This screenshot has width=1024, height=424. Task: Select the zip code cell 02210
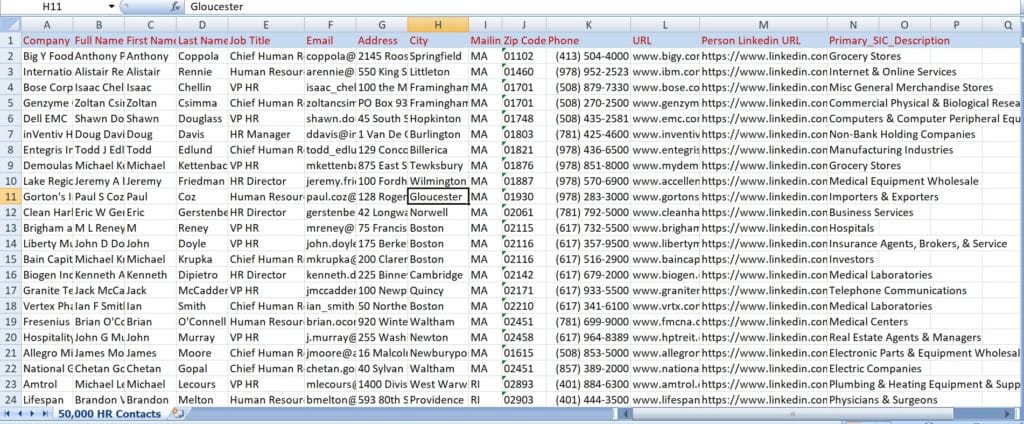(523, 306)
